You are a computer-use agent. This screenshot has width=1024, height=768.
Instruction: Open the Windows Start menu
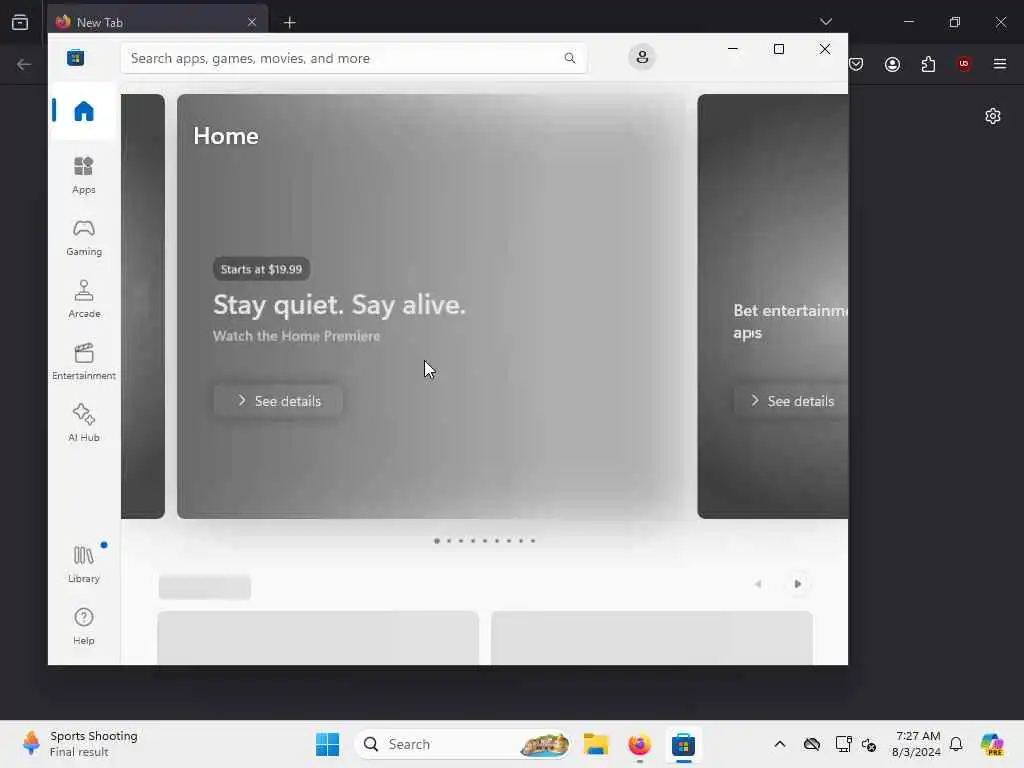pyautogui.click(x=327, y=744)
